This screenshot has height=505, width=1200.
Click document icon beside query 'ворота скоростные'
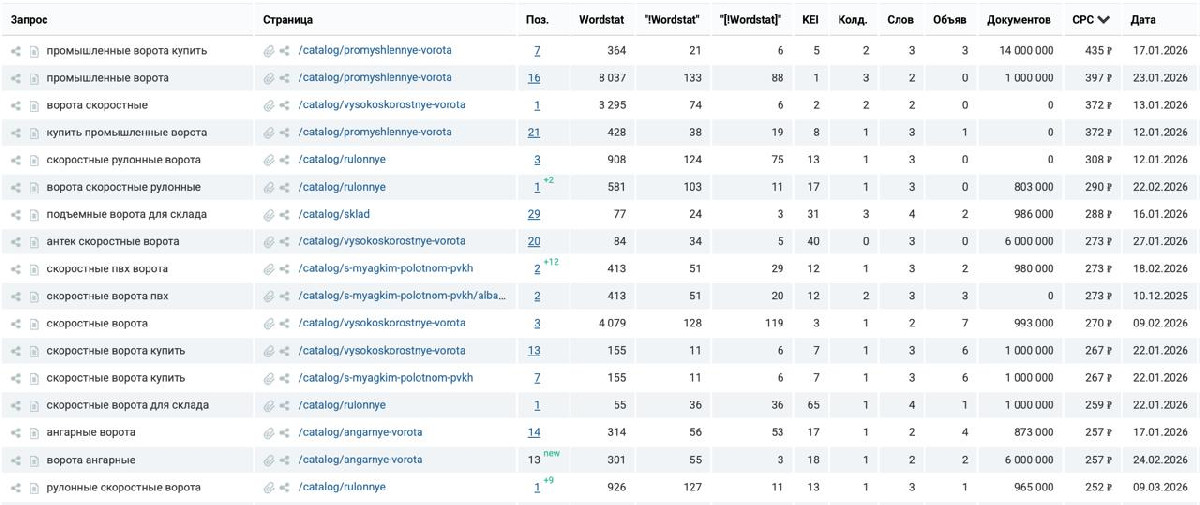(x=34, y=105)
